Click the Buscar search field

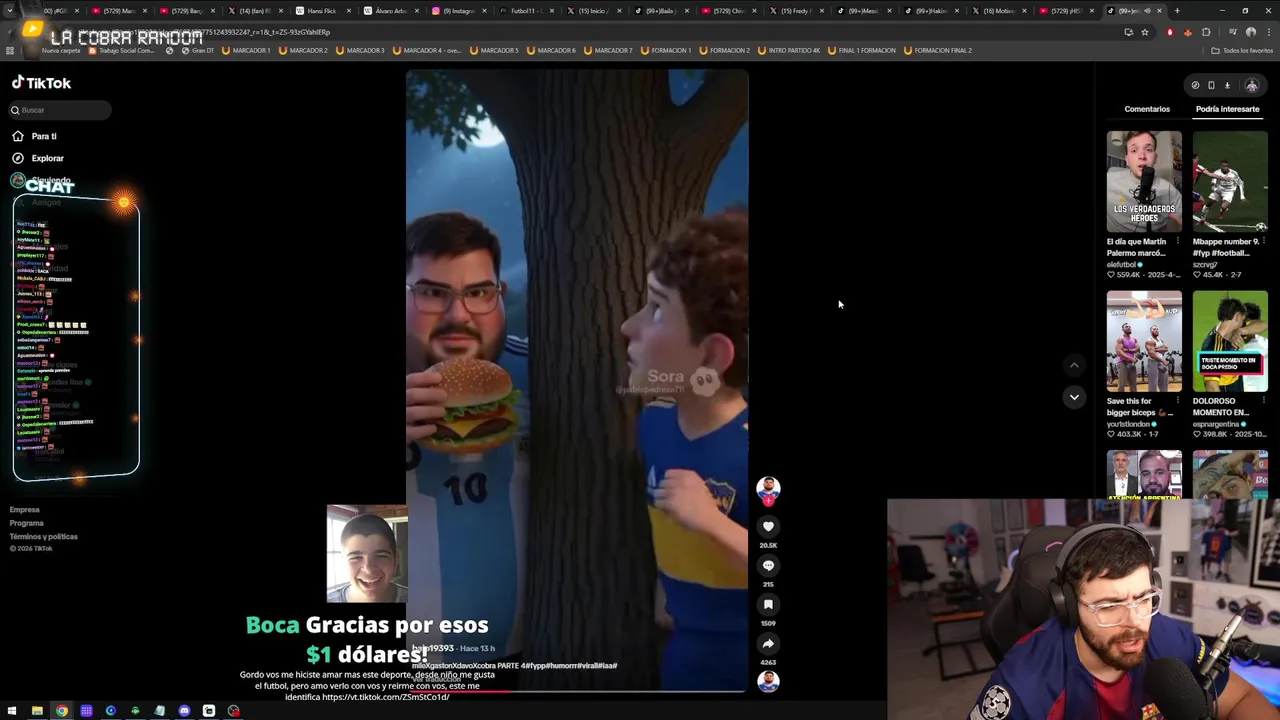coord(60,110)
